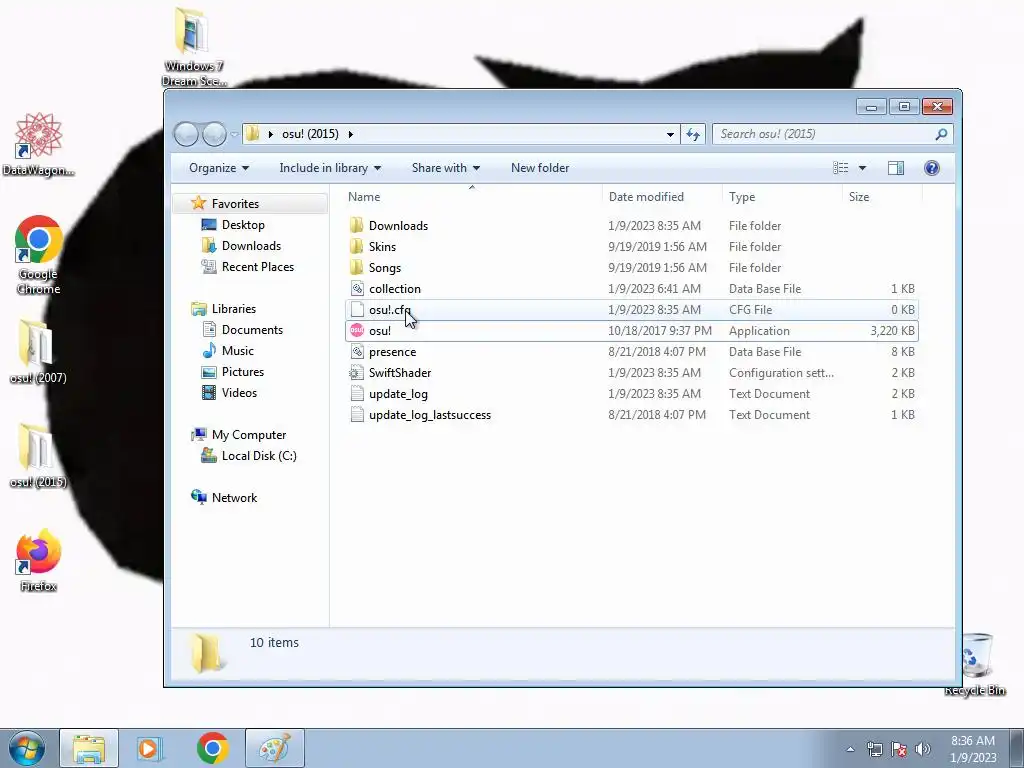Select the osu!.cfg file
Viewport: 1024px width, 768px height.
[x=632, y=310]
